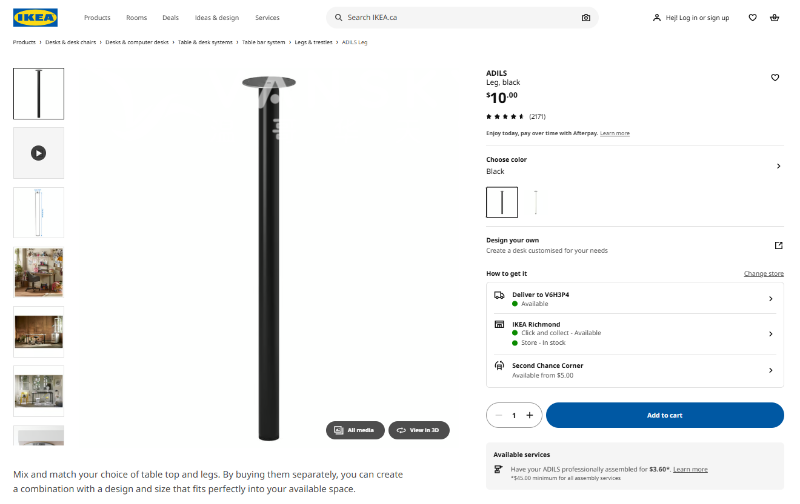Expand Deliver to V6H3P4 details
This screenshot has height=504, width=800.
pos(770,299)
